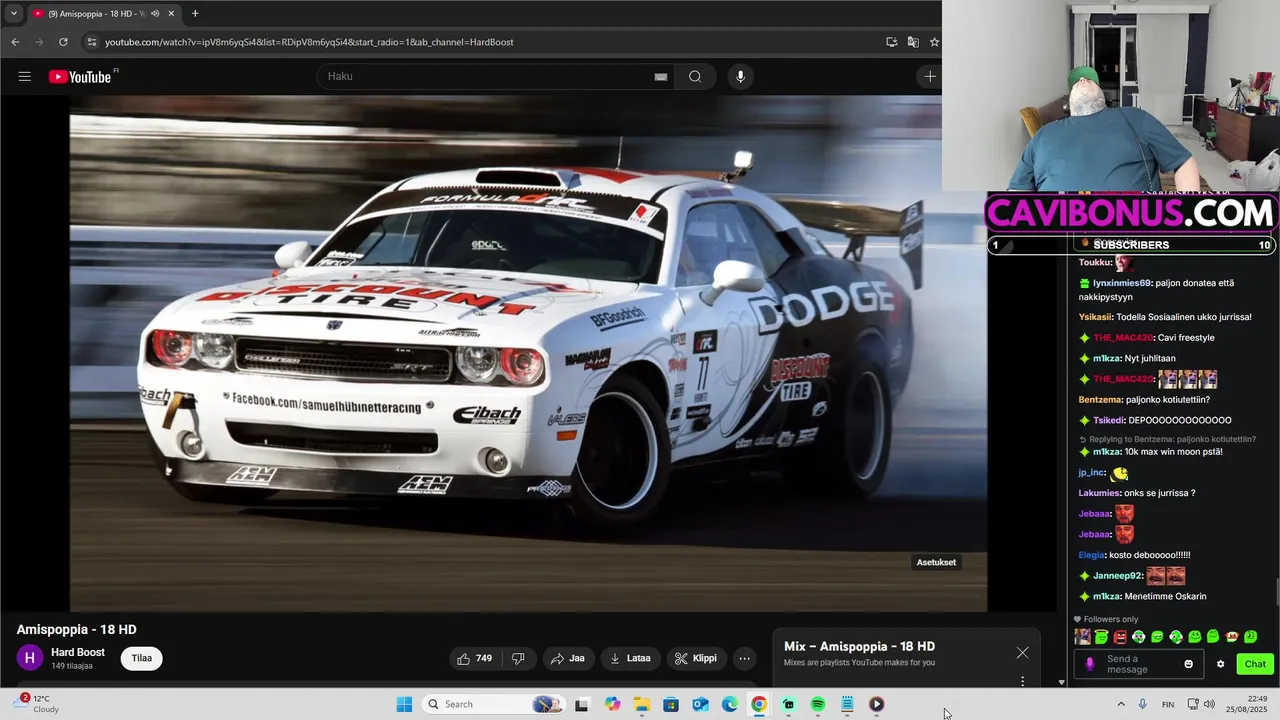Image resolution: width=1280 pixels, height=720 pixels.
Task: Go back with browser back arrow
Action: [15, 42]
